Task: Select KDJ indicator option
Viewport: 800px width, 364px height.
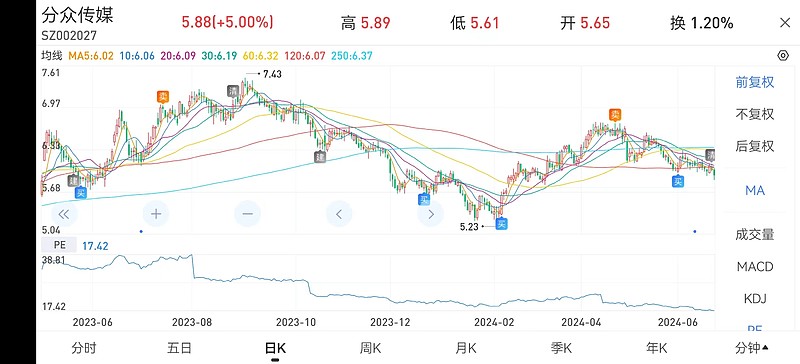Action: pyautogui.click(x=755, y=298)
